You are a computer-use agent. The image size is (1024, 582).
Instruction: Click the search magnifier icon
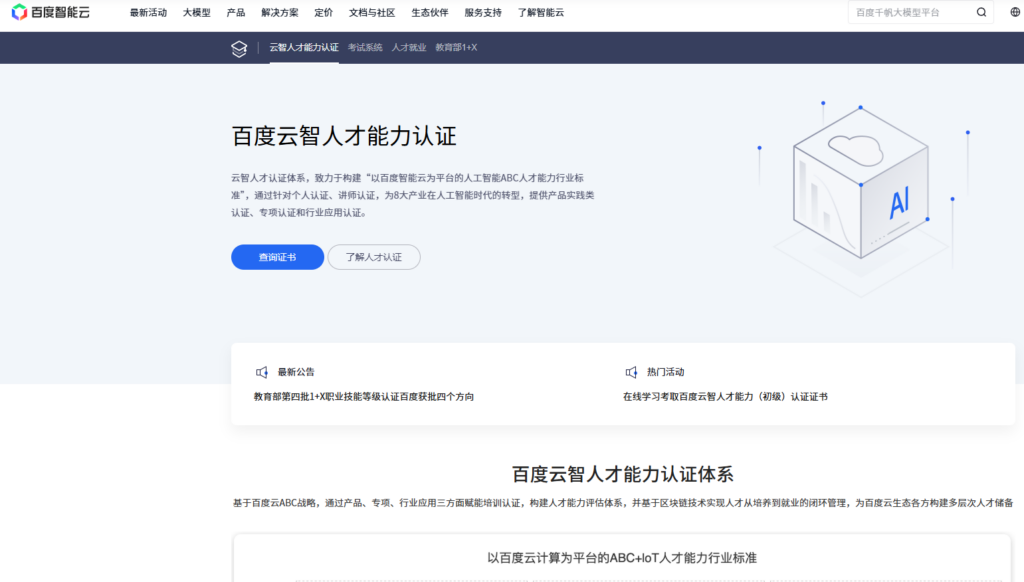981,13
